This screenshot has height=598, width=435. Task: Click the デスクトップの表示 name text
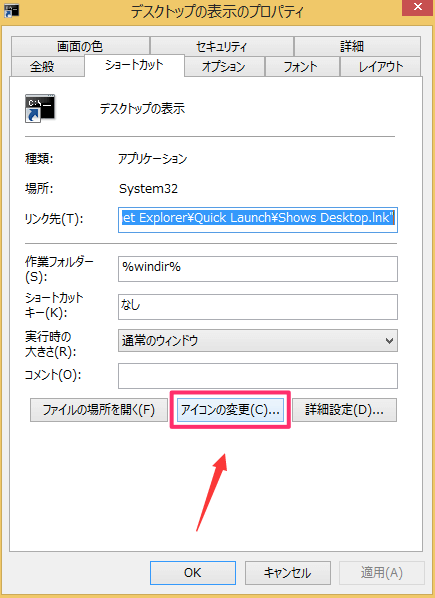pos(142,109)
